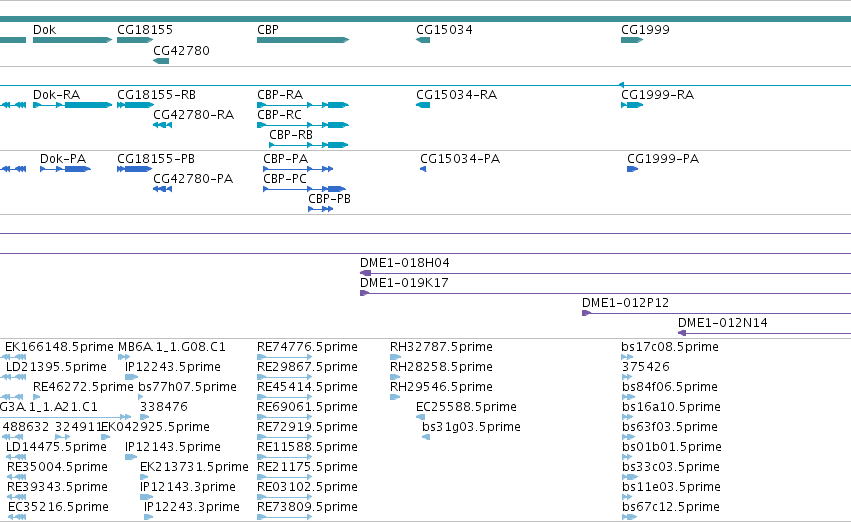Click the RE11588.5prime EST label
The width and height of the screenshot is (851, 522).
pos(307,447)
